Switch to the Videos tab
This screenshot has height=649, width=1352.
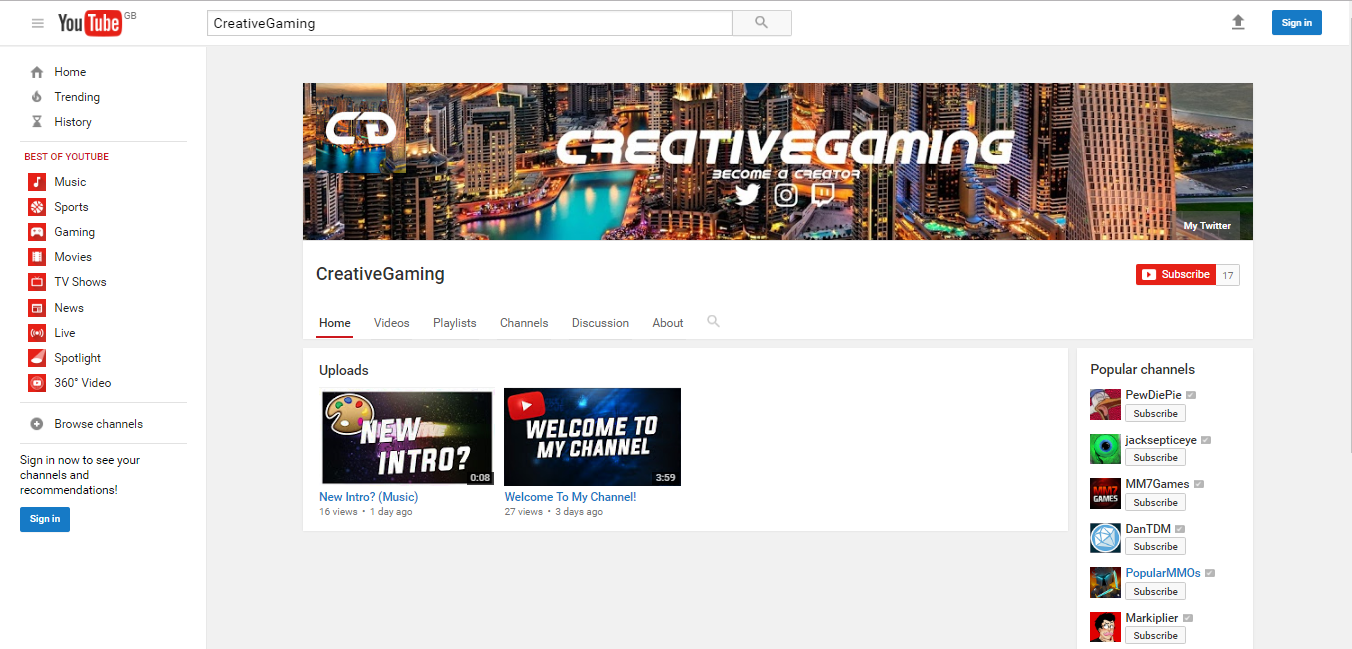coord(392,323)
